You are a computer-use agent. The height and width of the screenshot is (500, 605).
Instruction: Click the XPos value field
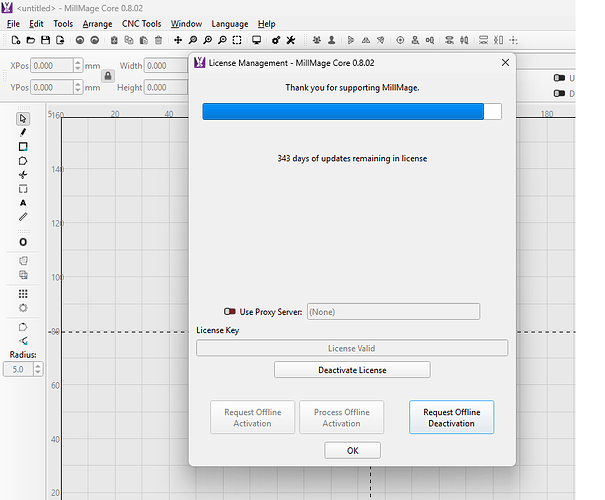52,66
